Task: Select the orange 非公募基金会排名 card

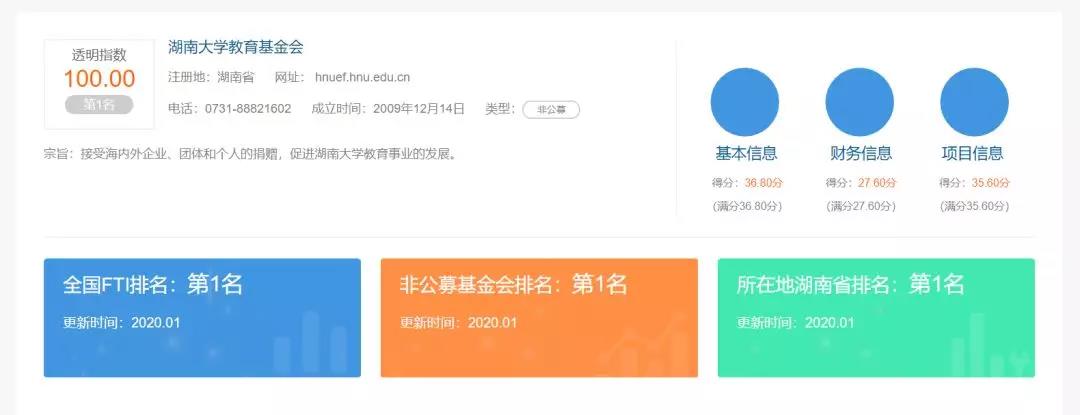Action: 539,318
